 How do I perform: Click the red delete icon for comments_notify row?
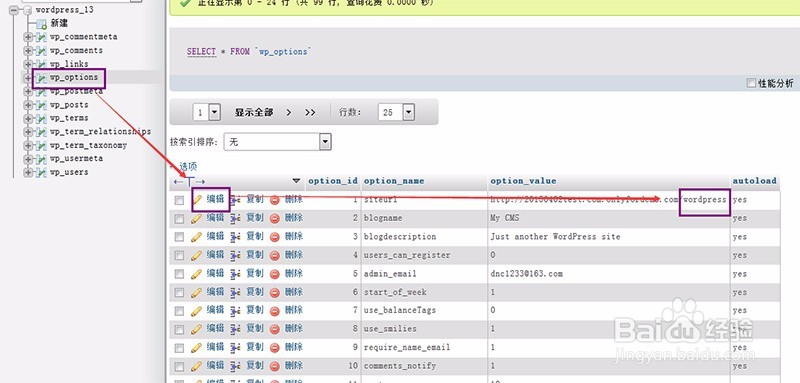[275, 367]
